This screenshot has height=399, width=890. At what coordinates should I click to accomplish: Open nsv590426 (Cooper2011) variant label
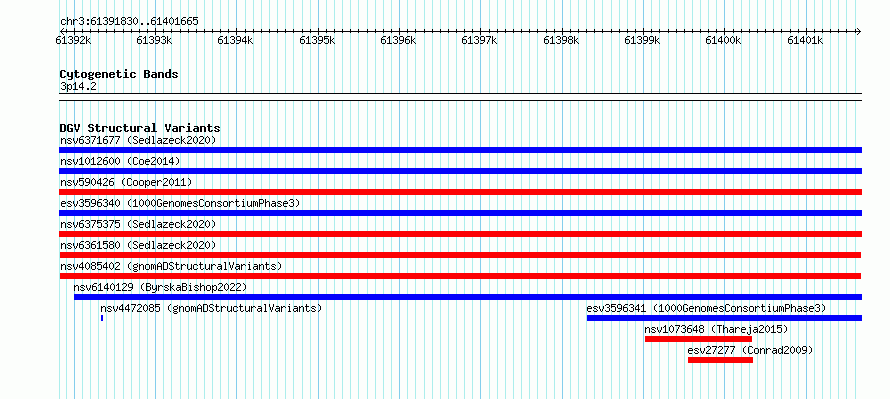click(126, 182)
